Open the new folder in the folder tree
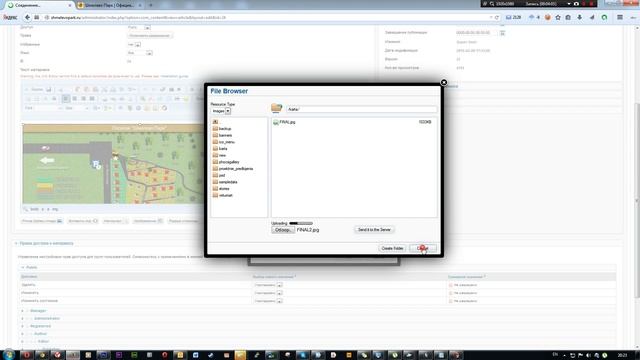 tap(219, 155)
